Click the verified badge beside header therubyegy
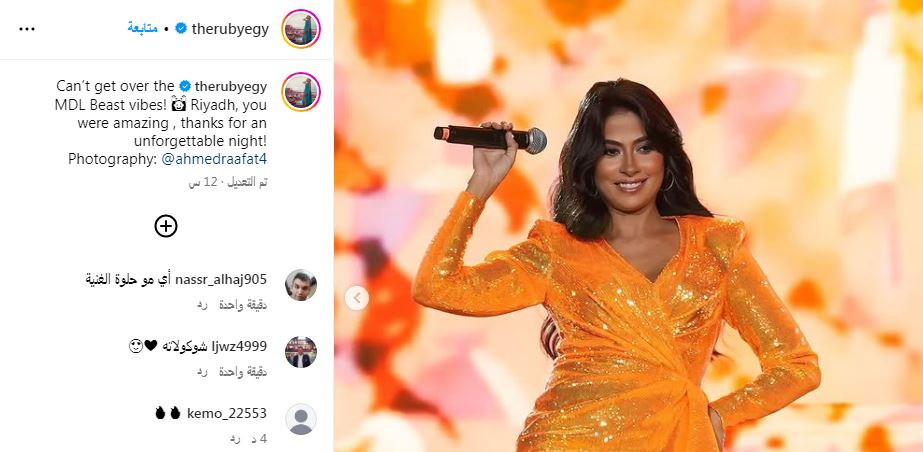This screenshot has height=452, width=923. [181, 28]
